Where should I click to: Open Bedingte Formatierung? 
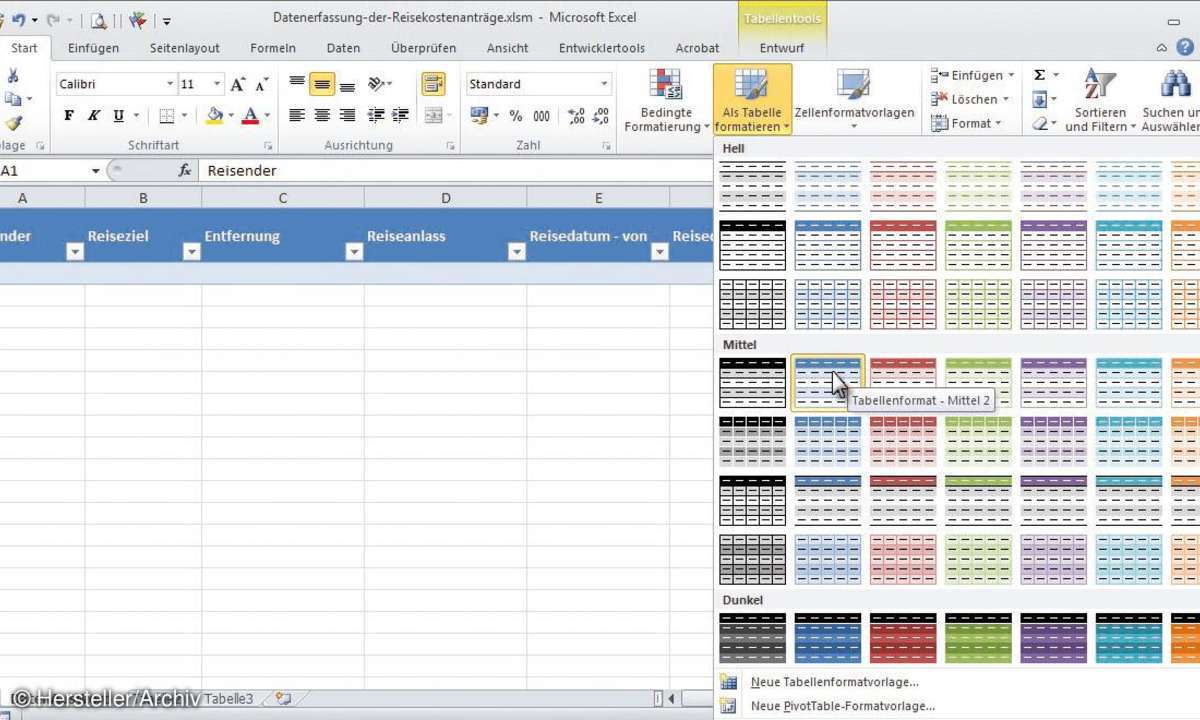coord(666,101)
